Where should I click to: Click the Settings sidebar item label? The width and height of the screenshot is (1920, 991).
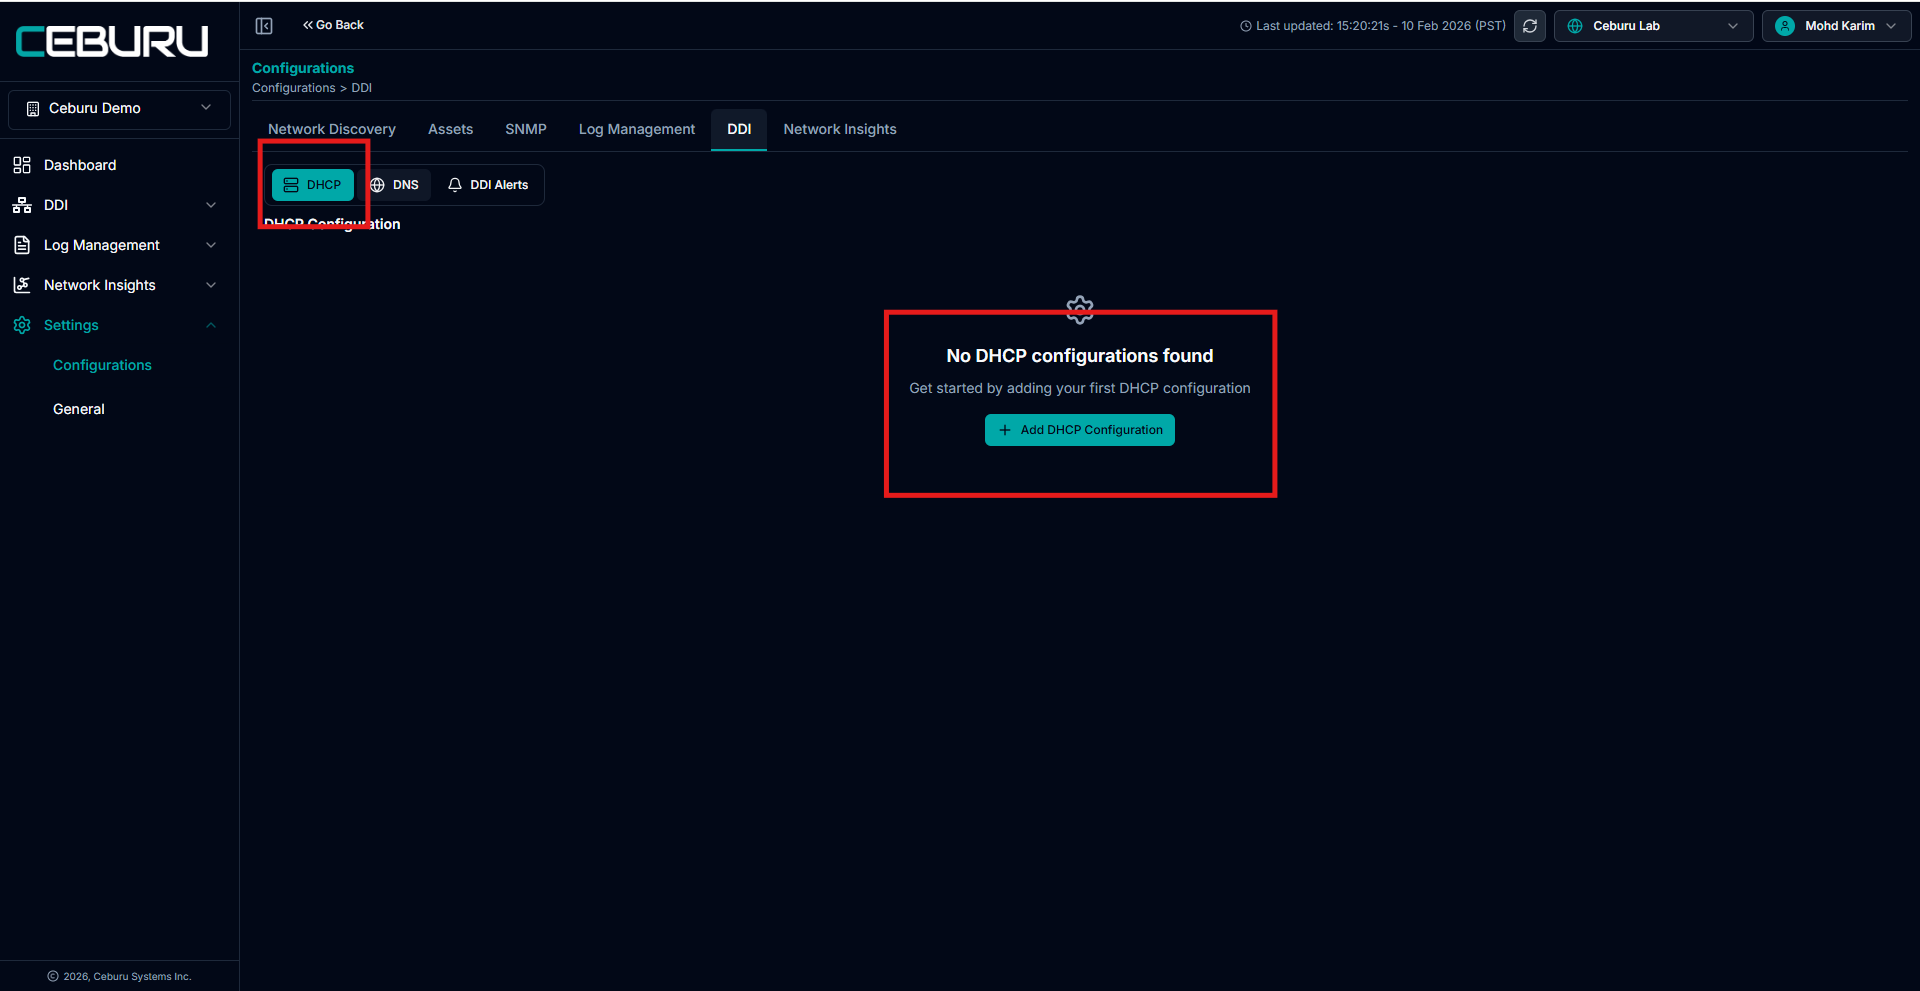(x=71, y=325)
